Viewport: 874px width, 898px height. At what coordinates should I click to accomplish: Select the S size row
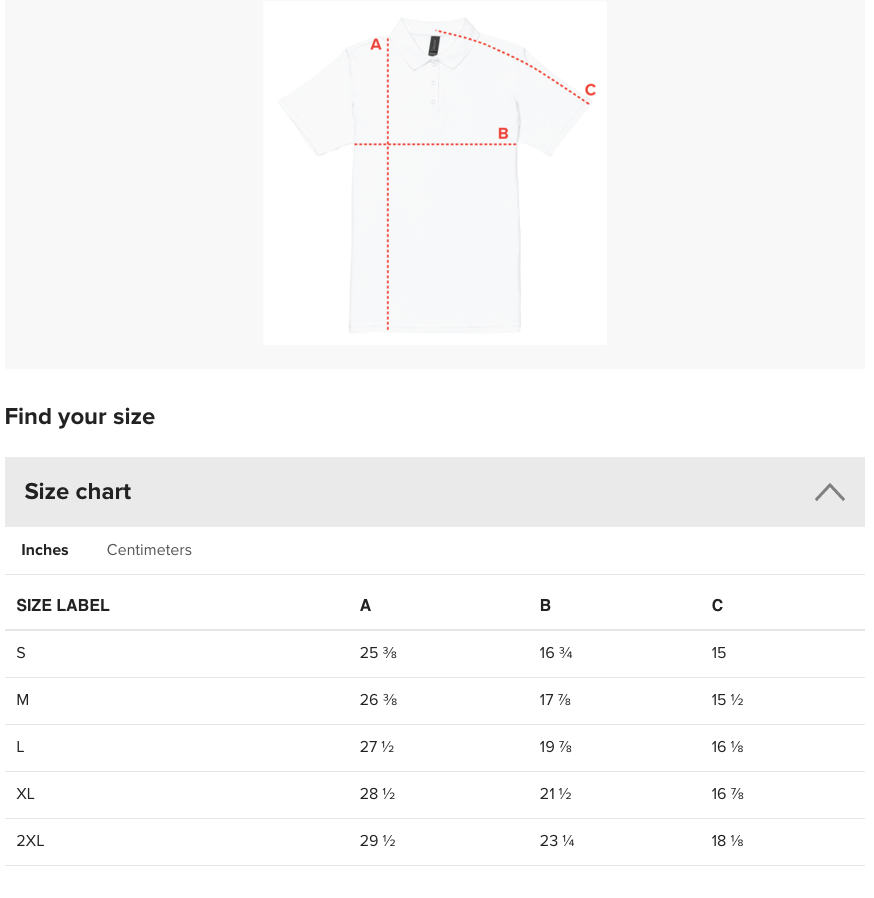(x=435, y=653)
